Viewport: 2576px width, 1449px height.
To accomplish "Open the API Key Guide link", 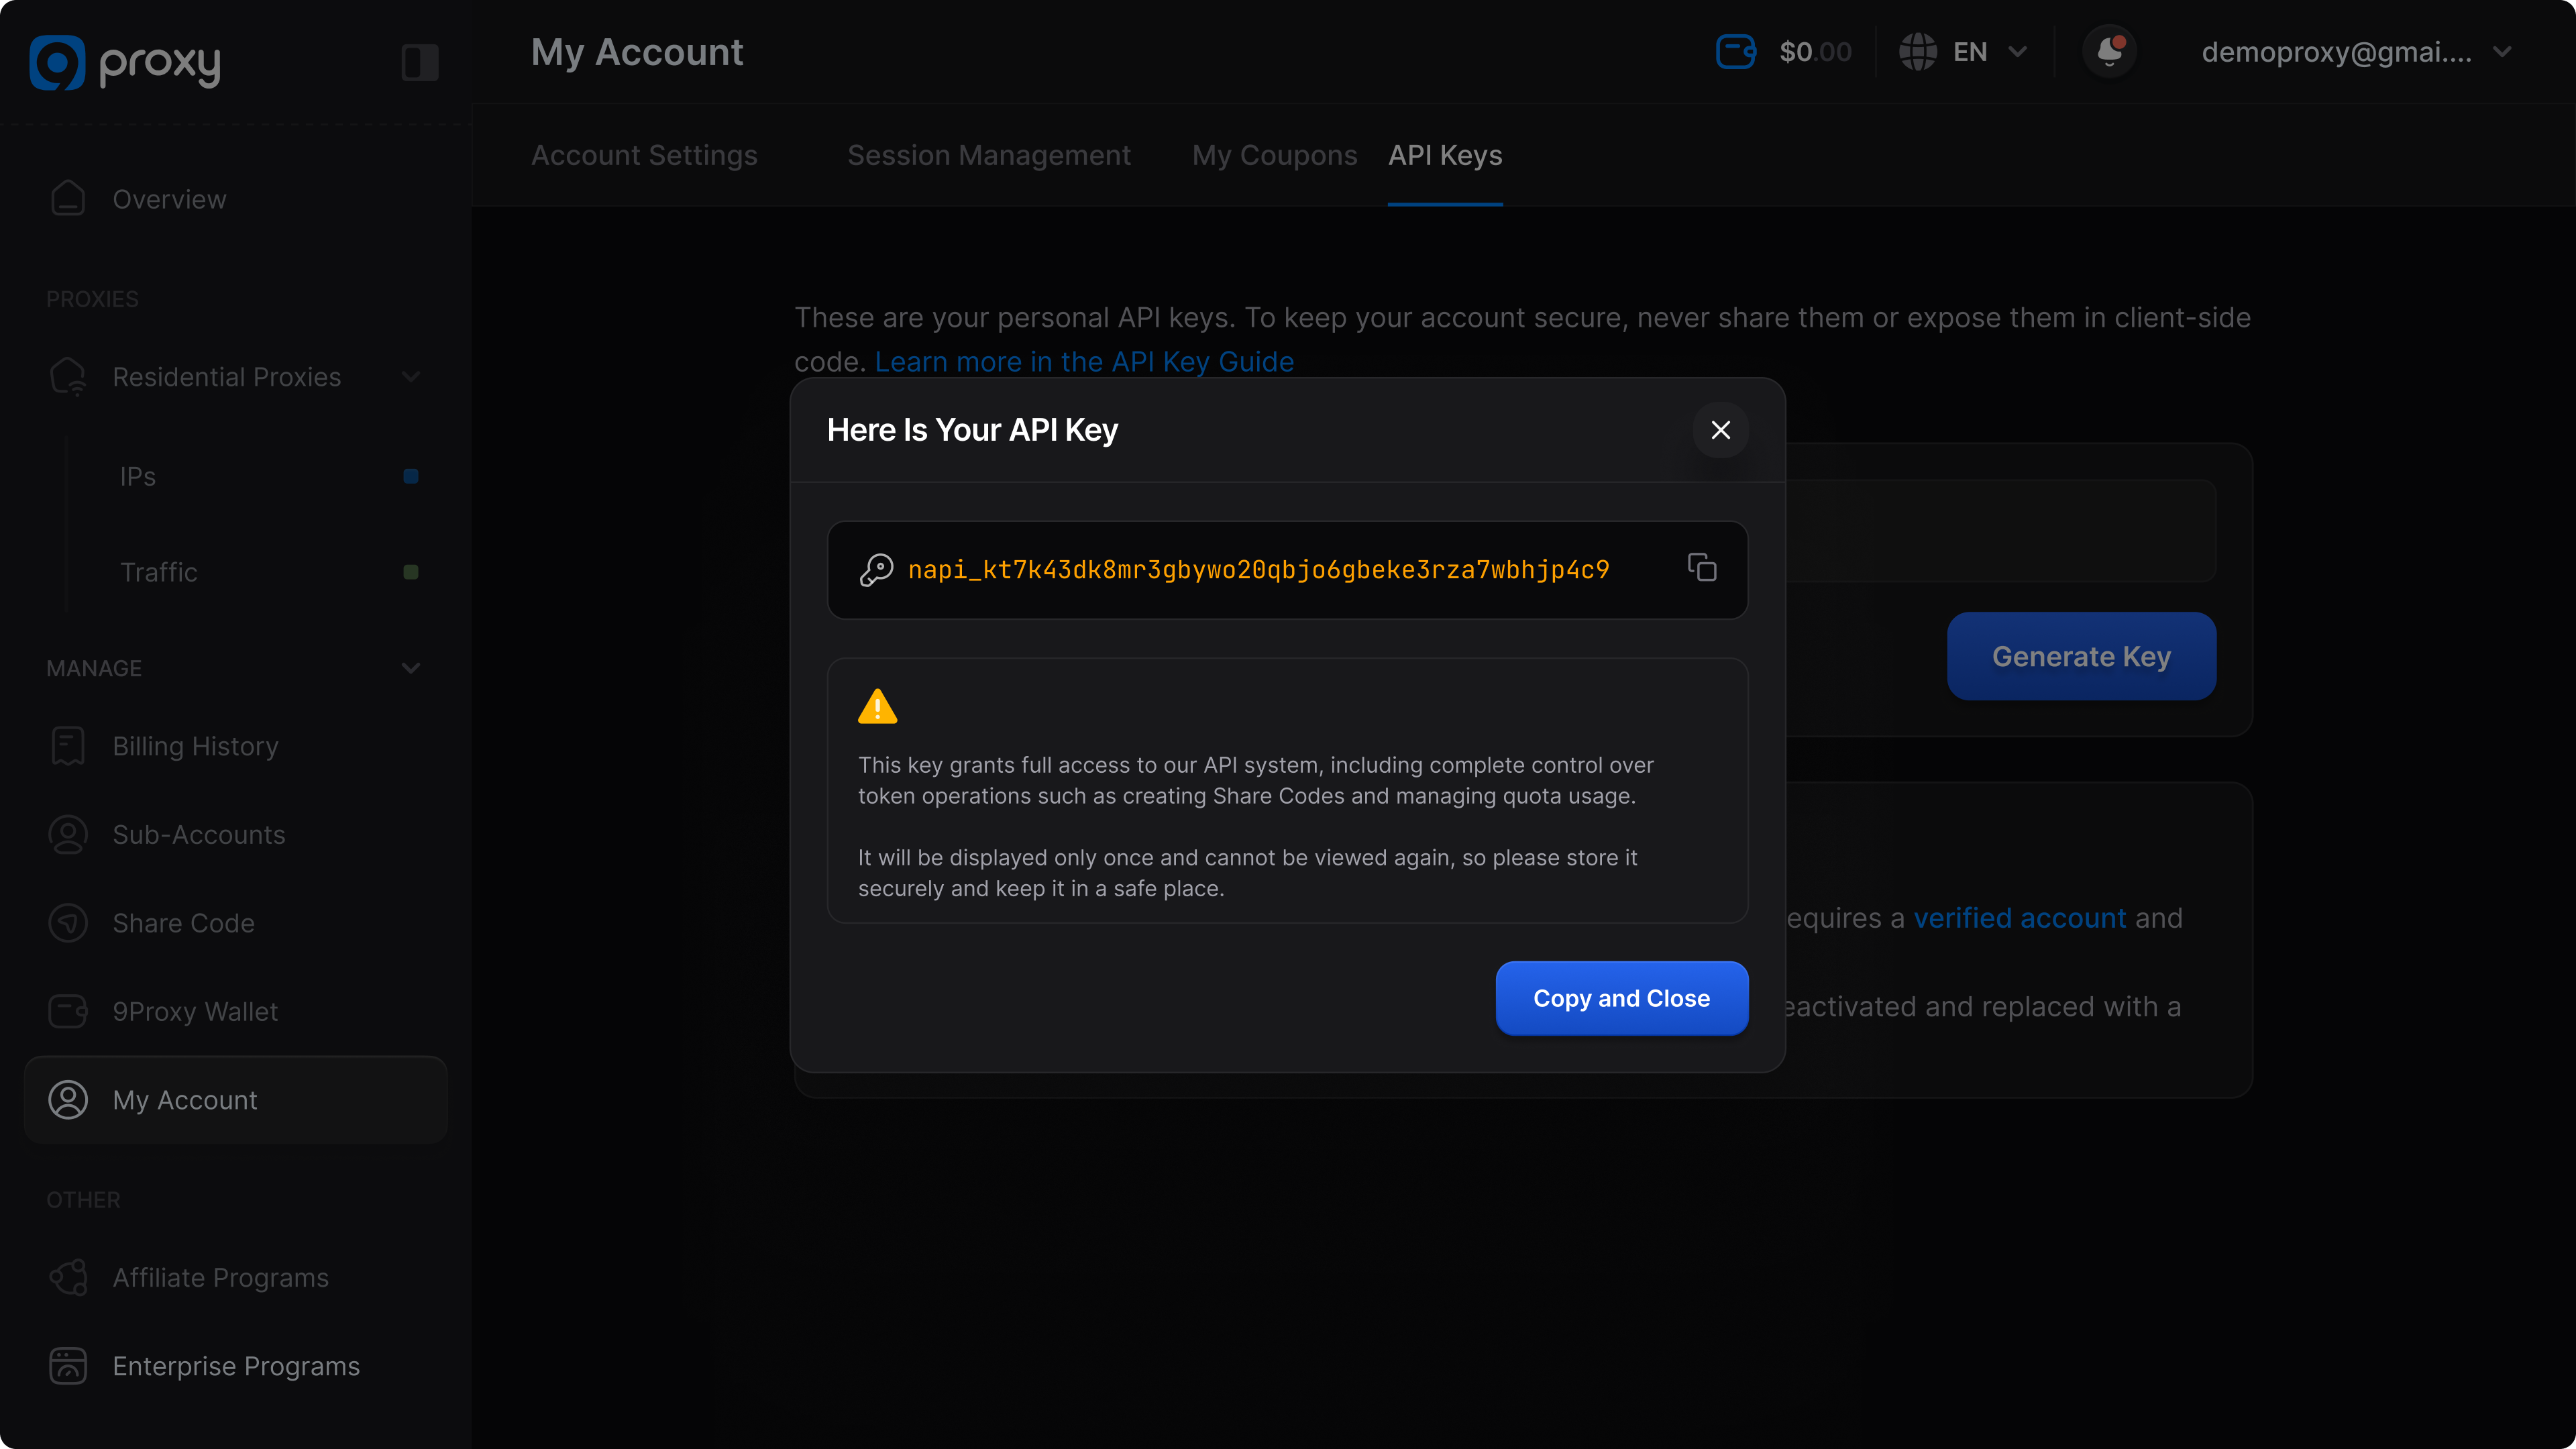I will click(1084, 362).
